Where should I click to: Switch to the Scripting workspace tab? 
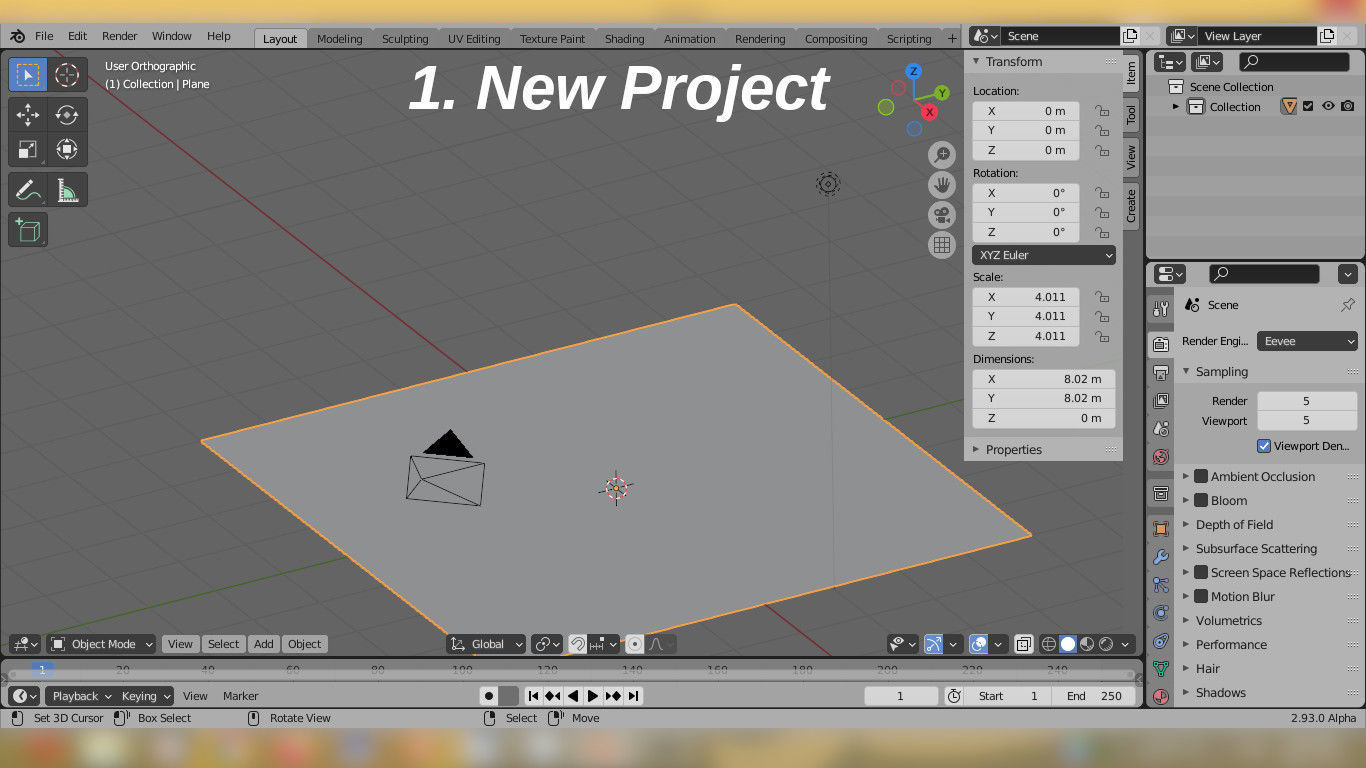(909, 39)
